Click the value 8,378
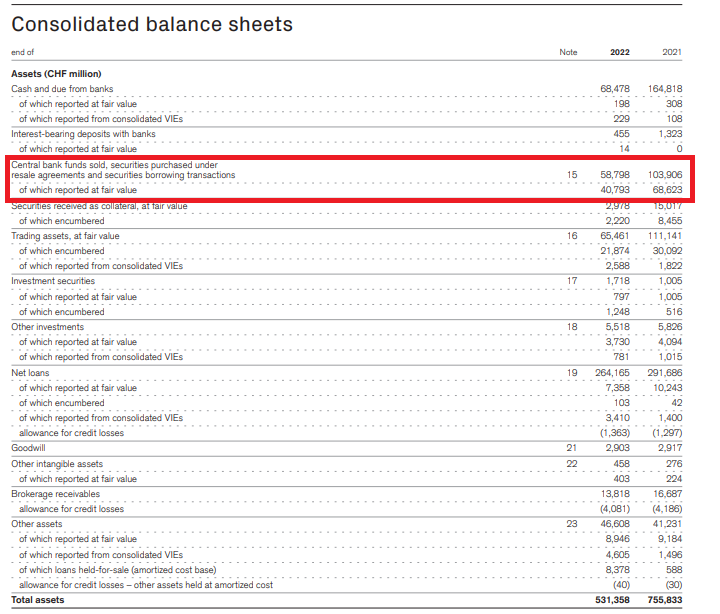Image resolution: width=720 pixels, height=614 pixels. (618, 570)
